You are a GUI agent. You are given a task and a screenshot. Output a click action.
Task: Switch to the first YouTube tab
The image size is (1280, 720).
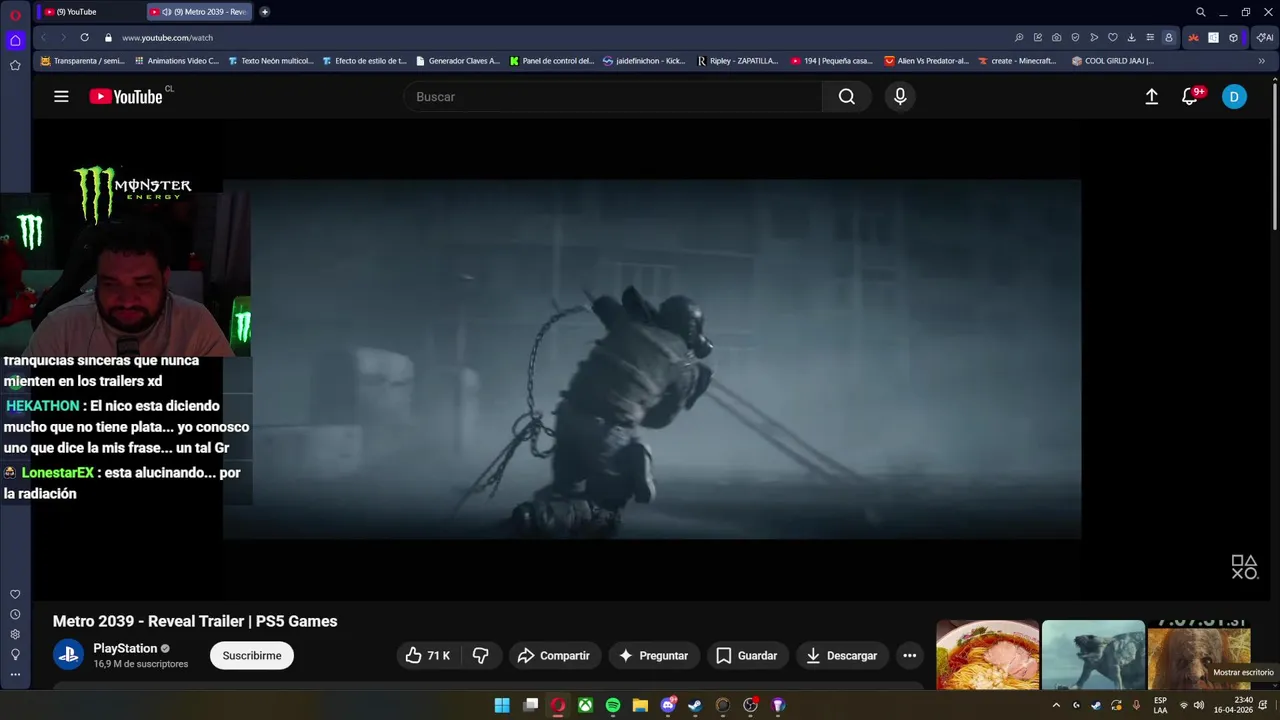tap(90, 12)
